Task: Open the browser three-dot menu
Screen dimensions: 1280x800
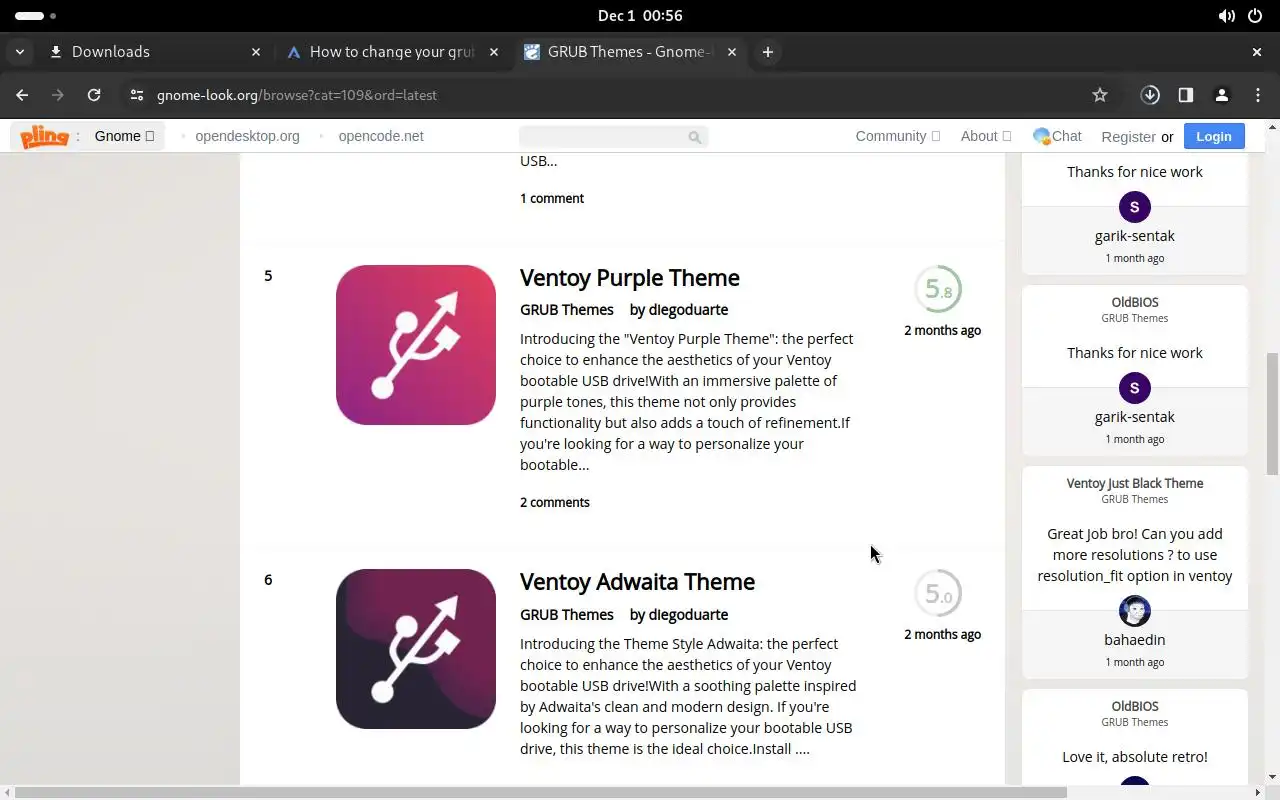Action: (x=1258, y=95)
